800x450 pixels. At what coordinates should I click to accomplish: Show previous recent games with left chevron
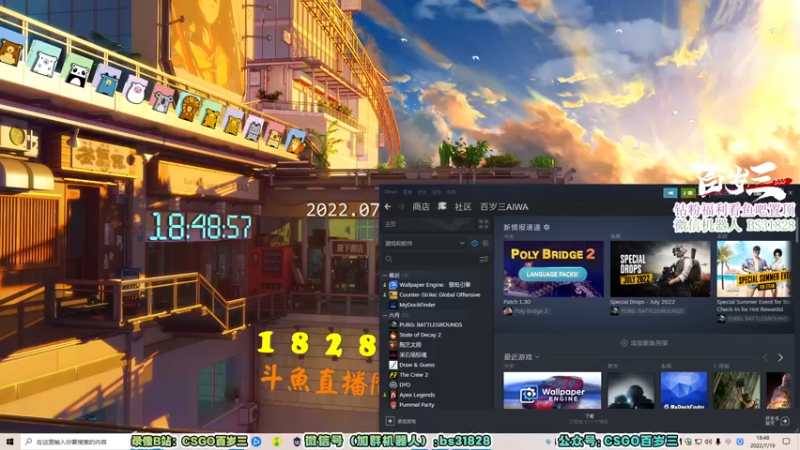pyautogui.click(x=765, y=358)
